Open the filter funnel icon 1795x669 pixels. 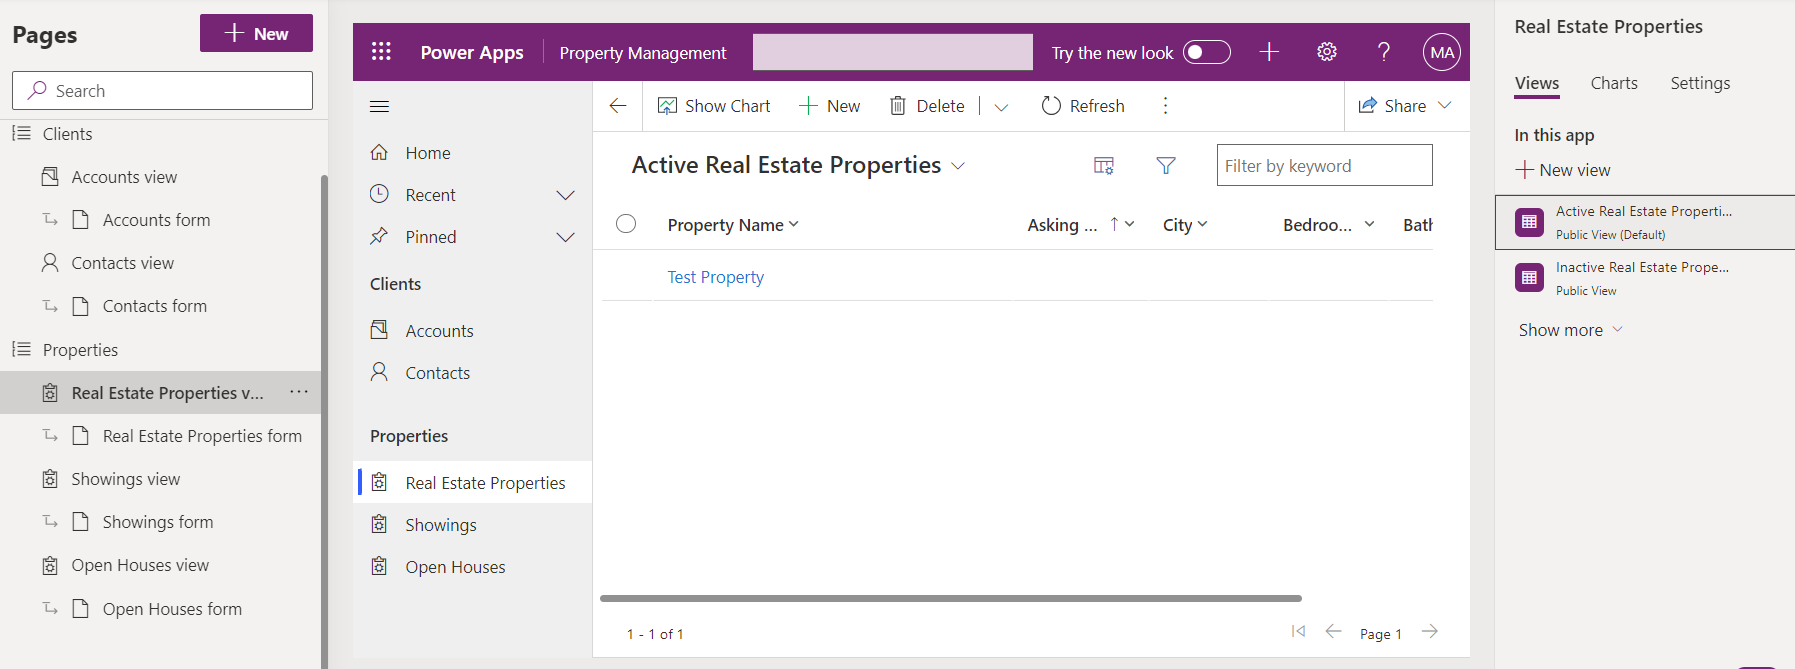(x=1166, y=166)
